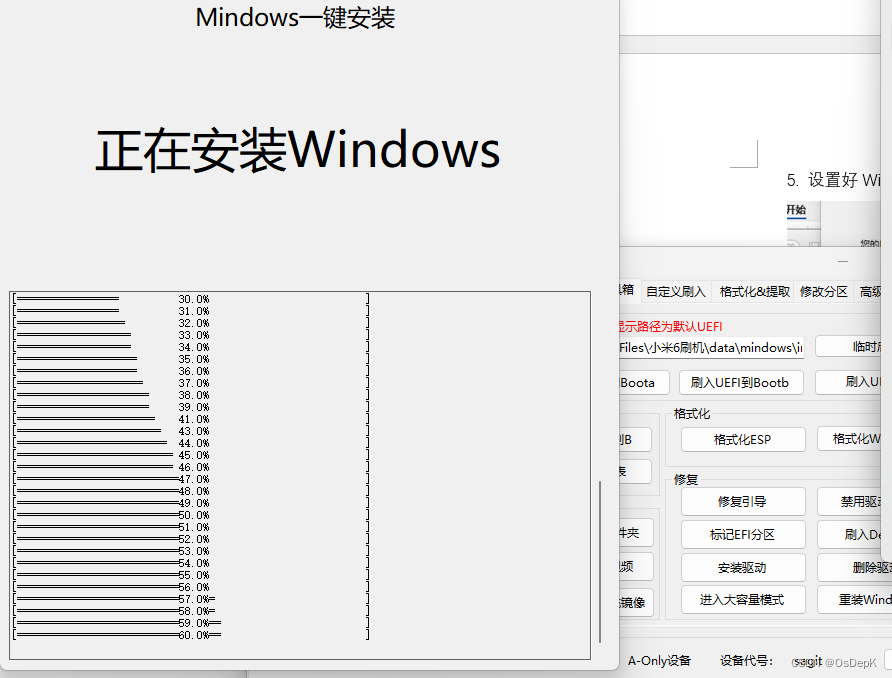
Task: Click the 33.0% progress line in the log
Action: [191, 335]
